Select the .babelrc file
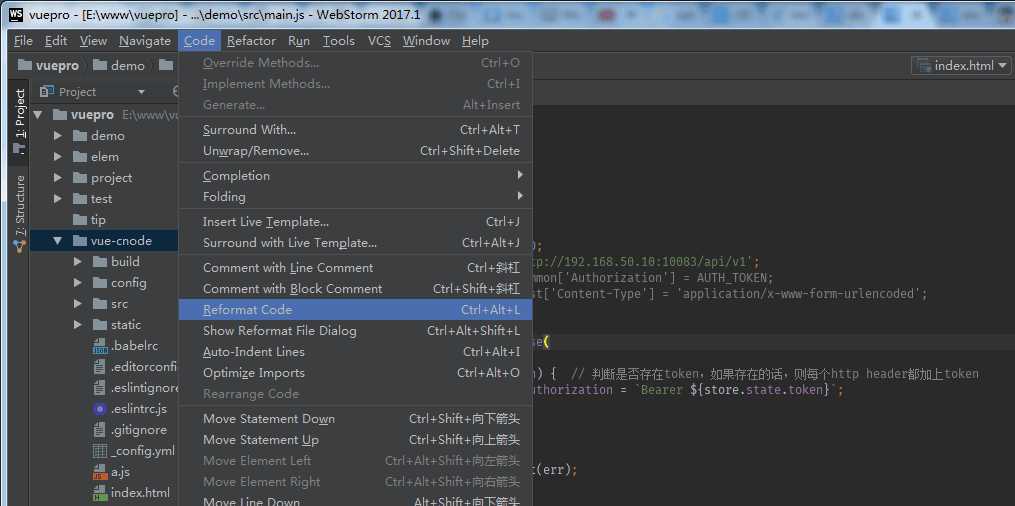The width and height of the screenshot is (1015, 506). click(x=126, y=346)
